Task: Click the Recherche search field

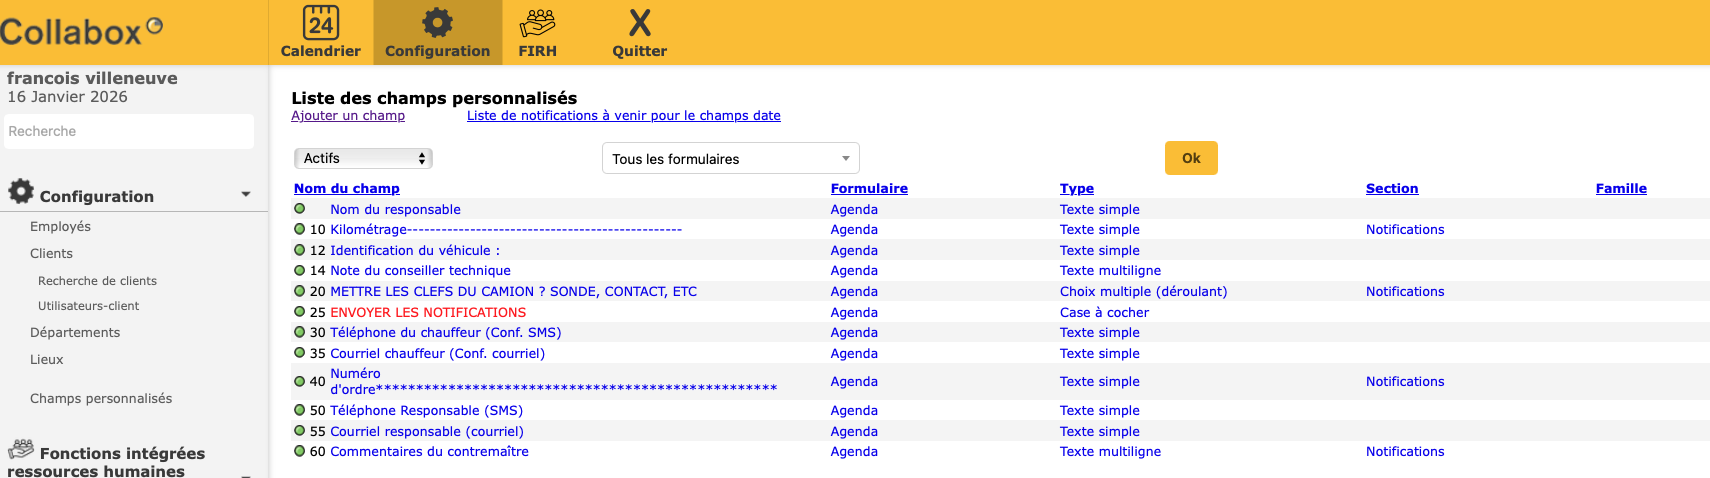Action: 129,131
